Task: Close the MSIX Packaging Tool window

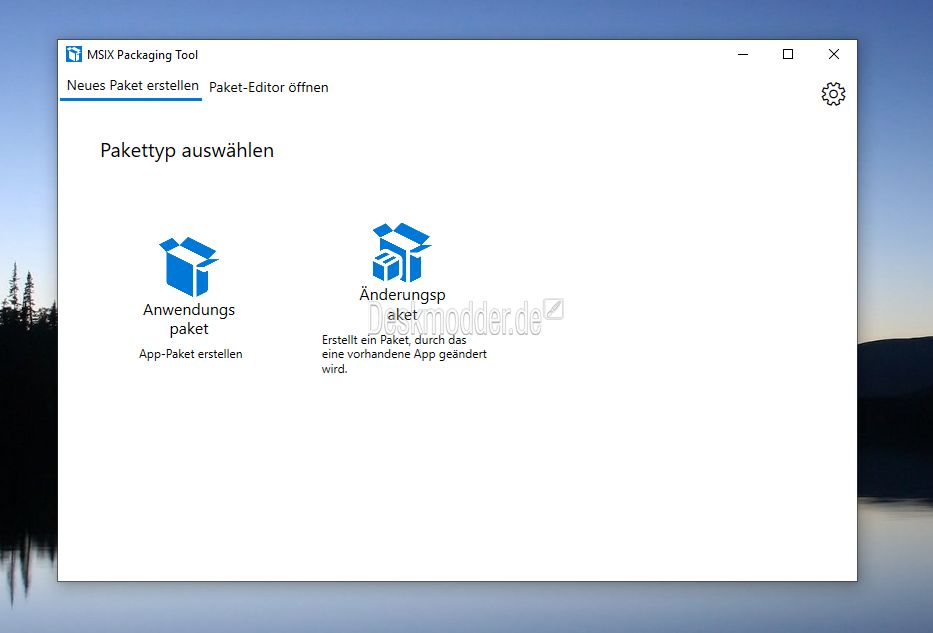Action: pyautogui.click(x=834, y=54)
